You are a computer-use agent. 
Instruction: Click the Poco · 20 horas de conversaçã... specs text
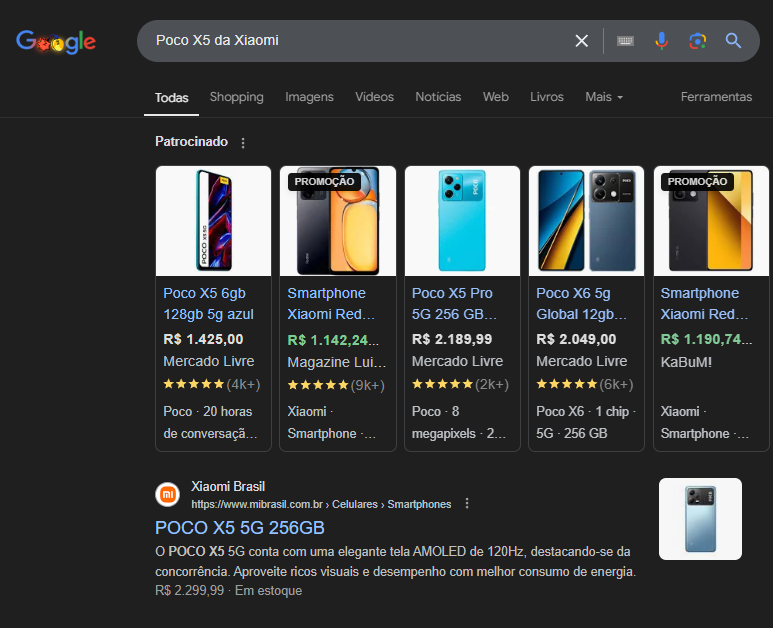tap(210, 422)
